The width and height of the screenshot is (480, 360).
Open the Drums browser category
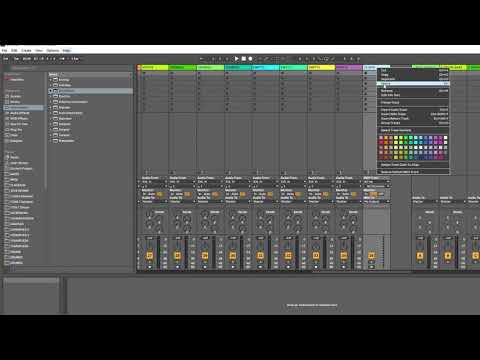point(15,102)
